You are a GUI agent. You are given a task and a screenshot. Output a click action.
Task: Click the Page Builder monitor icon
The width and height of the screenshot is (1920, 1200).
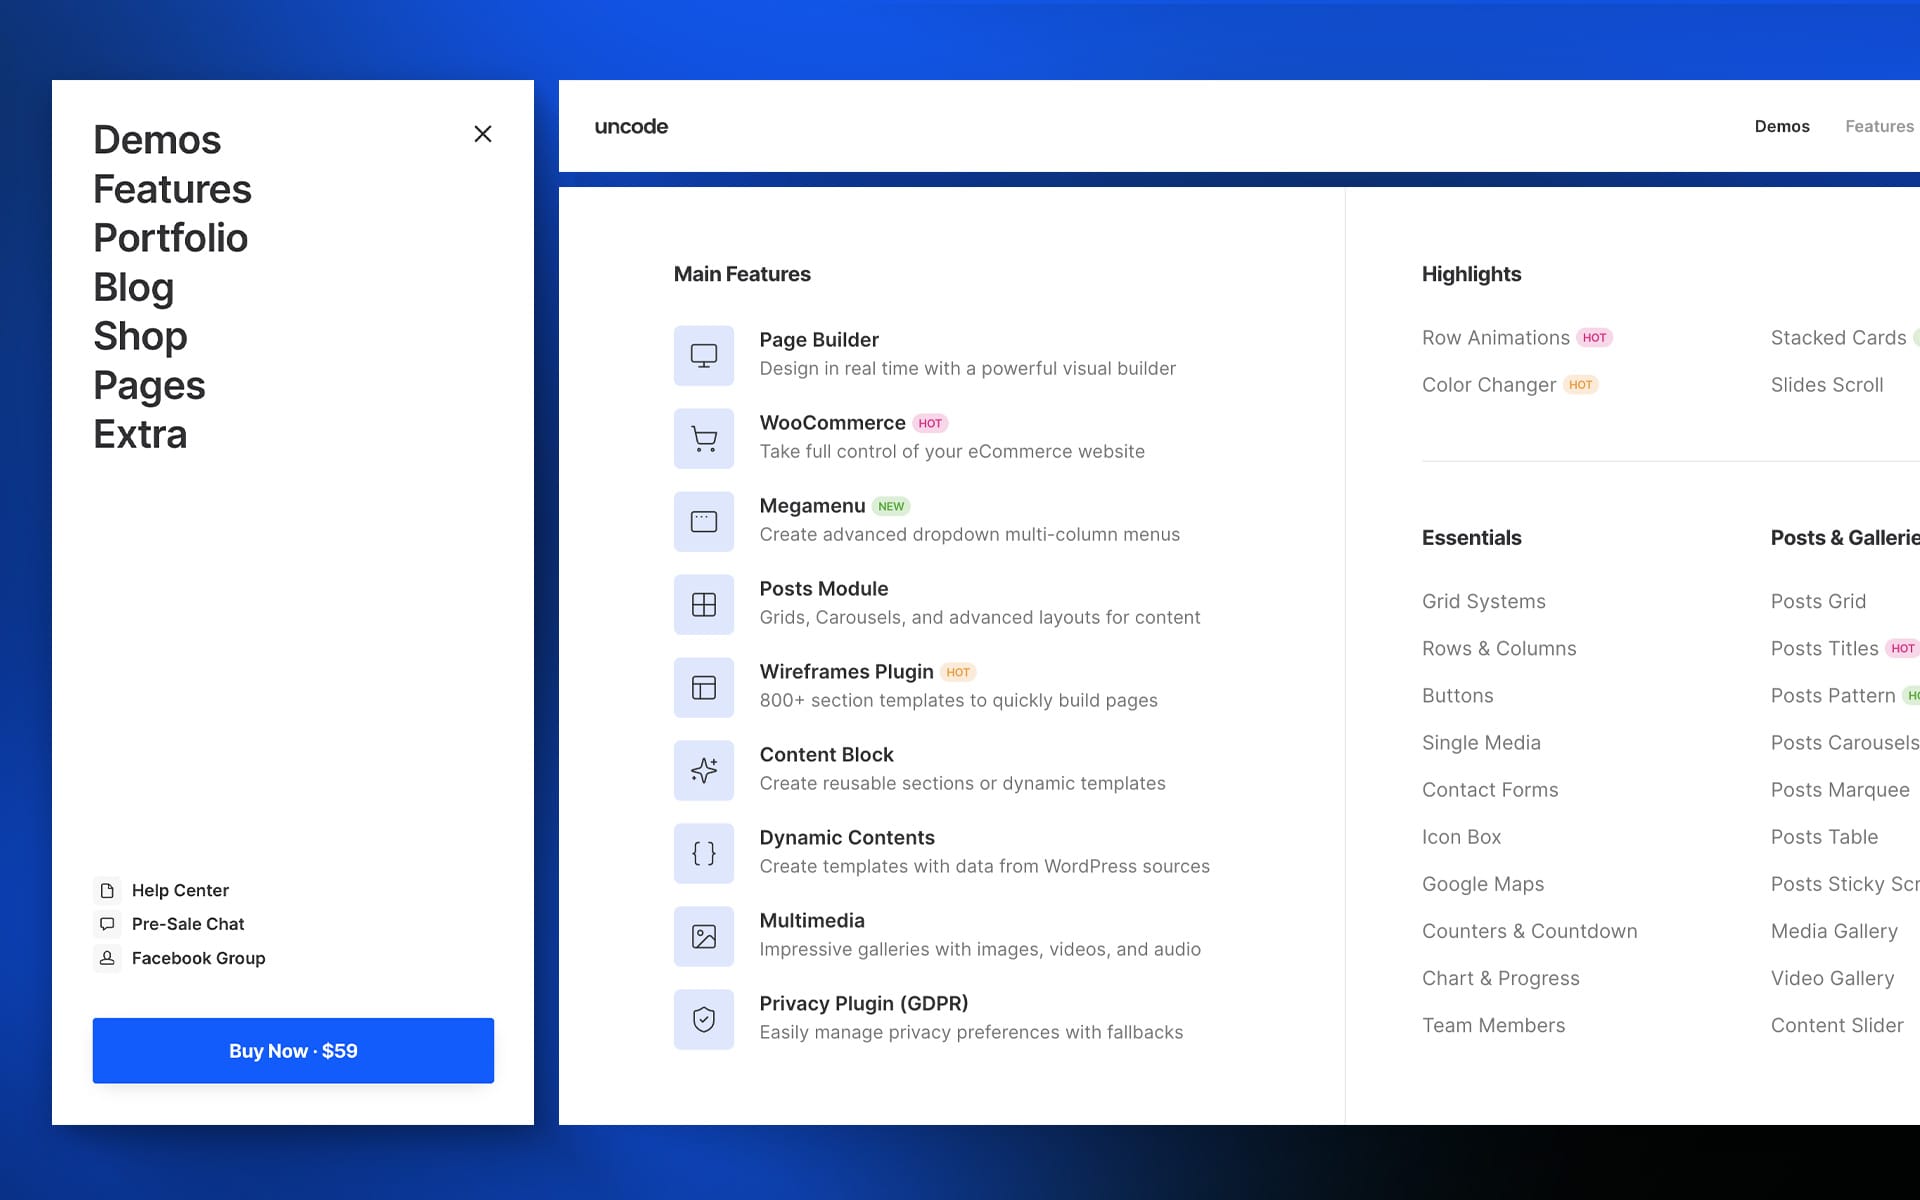pyautogui.click(x=704, y=355)
